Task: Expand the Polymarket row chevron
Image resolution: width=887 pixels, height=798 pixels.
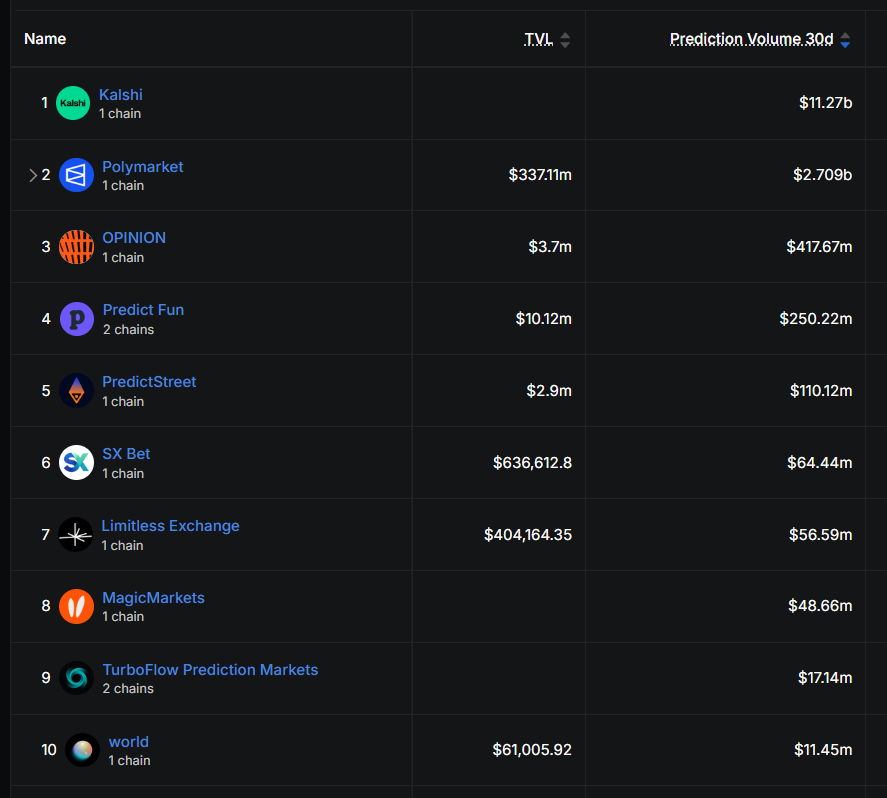Action: (x=33, y=175)
